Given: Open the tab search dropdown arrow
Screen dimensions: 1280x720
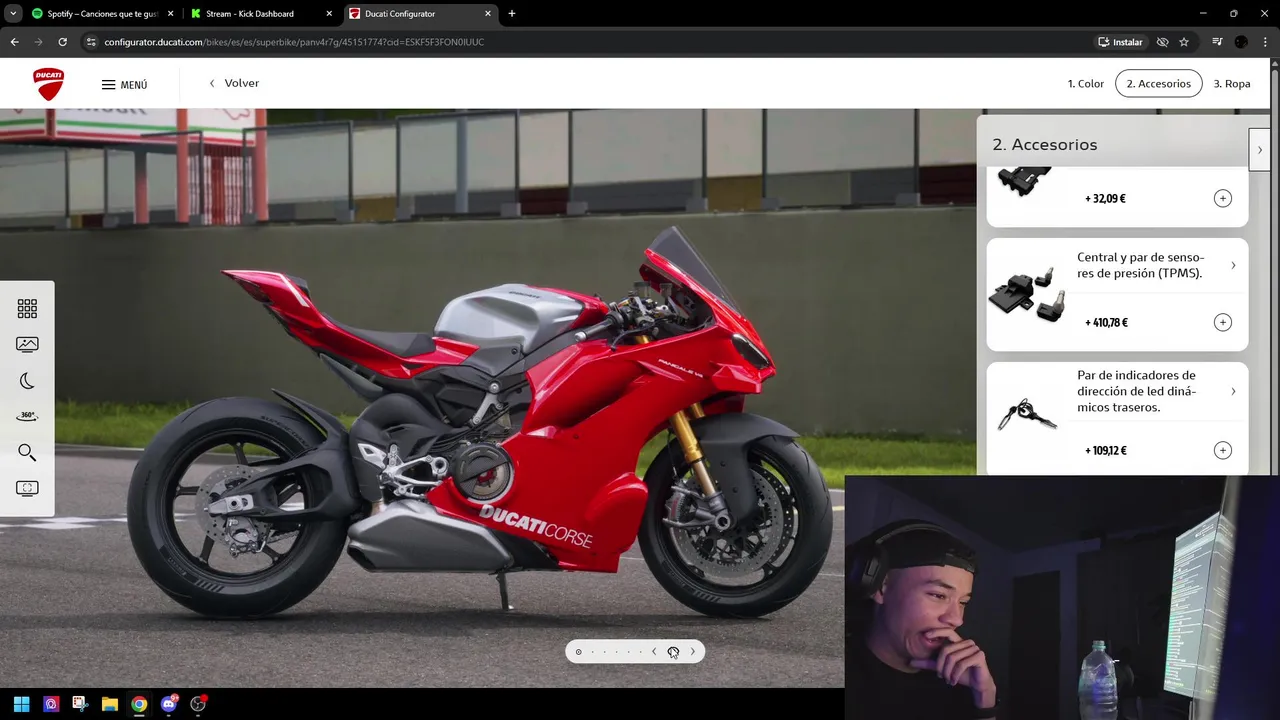Looking at the screenshot, I should pyautogui.click(x=12, y=14).
